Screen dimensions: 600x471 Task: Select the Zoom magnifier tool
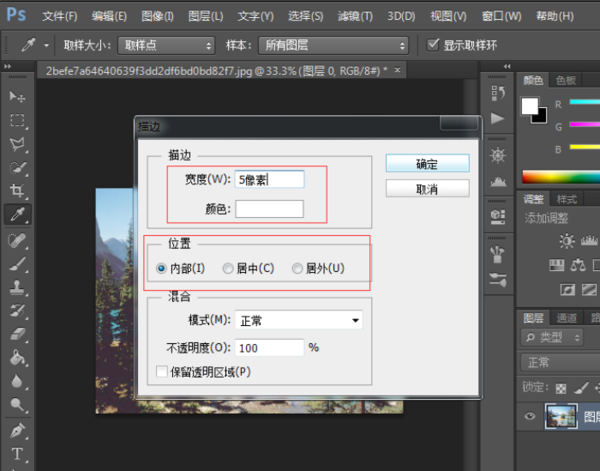pos(17,404)
